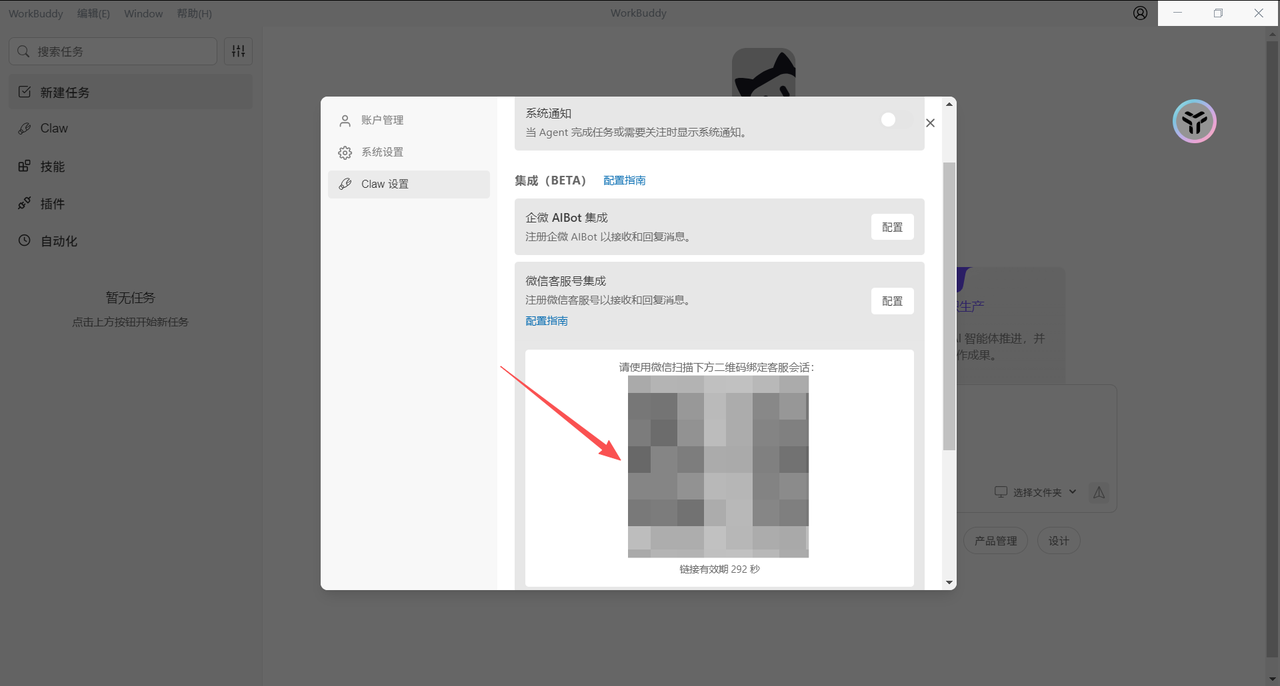
Task: Open the 编辑(E) menu
Action: tap(93, 14)
